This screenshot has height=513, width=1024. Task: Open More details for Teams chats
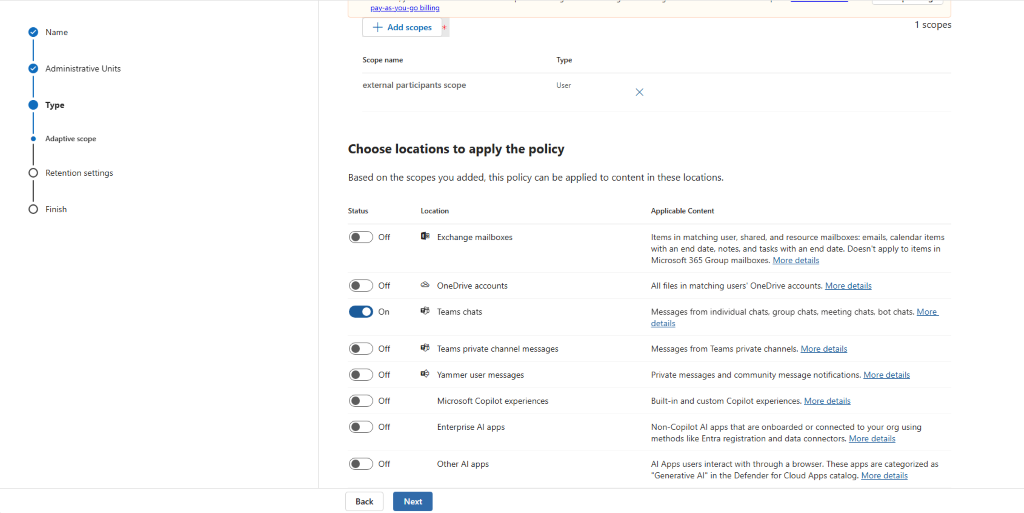pyautogui.click(x=927, y=312)
